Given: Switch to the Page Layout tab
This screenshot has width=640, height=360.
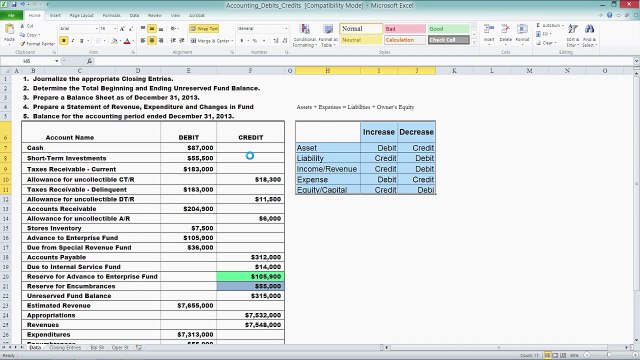Looking at the screenshot, I should [82, 16].
